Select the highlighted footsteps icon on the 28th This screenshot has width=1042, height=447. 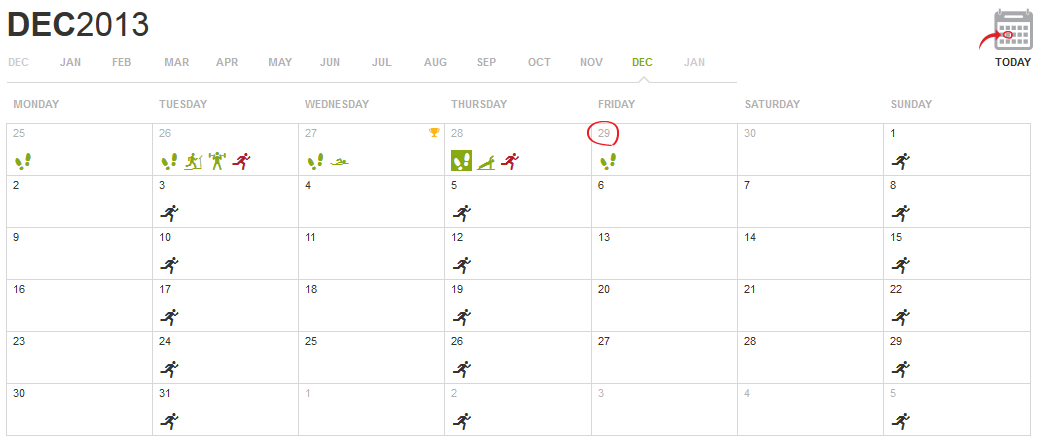pos(461,160)
